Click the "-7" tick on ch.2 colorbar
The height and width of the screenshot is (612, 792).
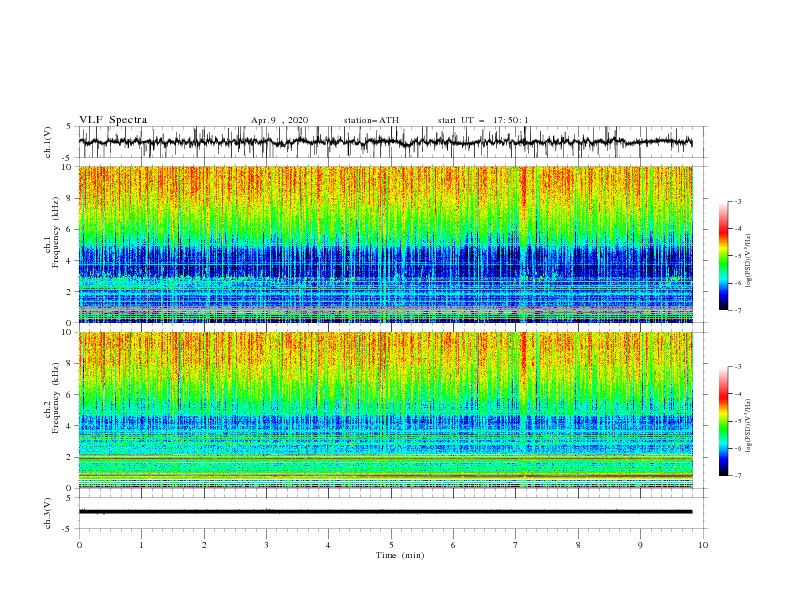[738, 476]
